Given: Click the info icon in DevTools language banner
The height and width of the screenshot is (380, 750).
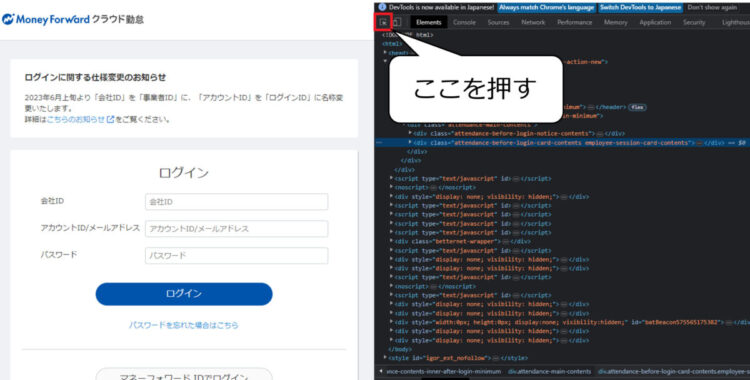Looking at the screenshot, I should [x=382, y=7].
